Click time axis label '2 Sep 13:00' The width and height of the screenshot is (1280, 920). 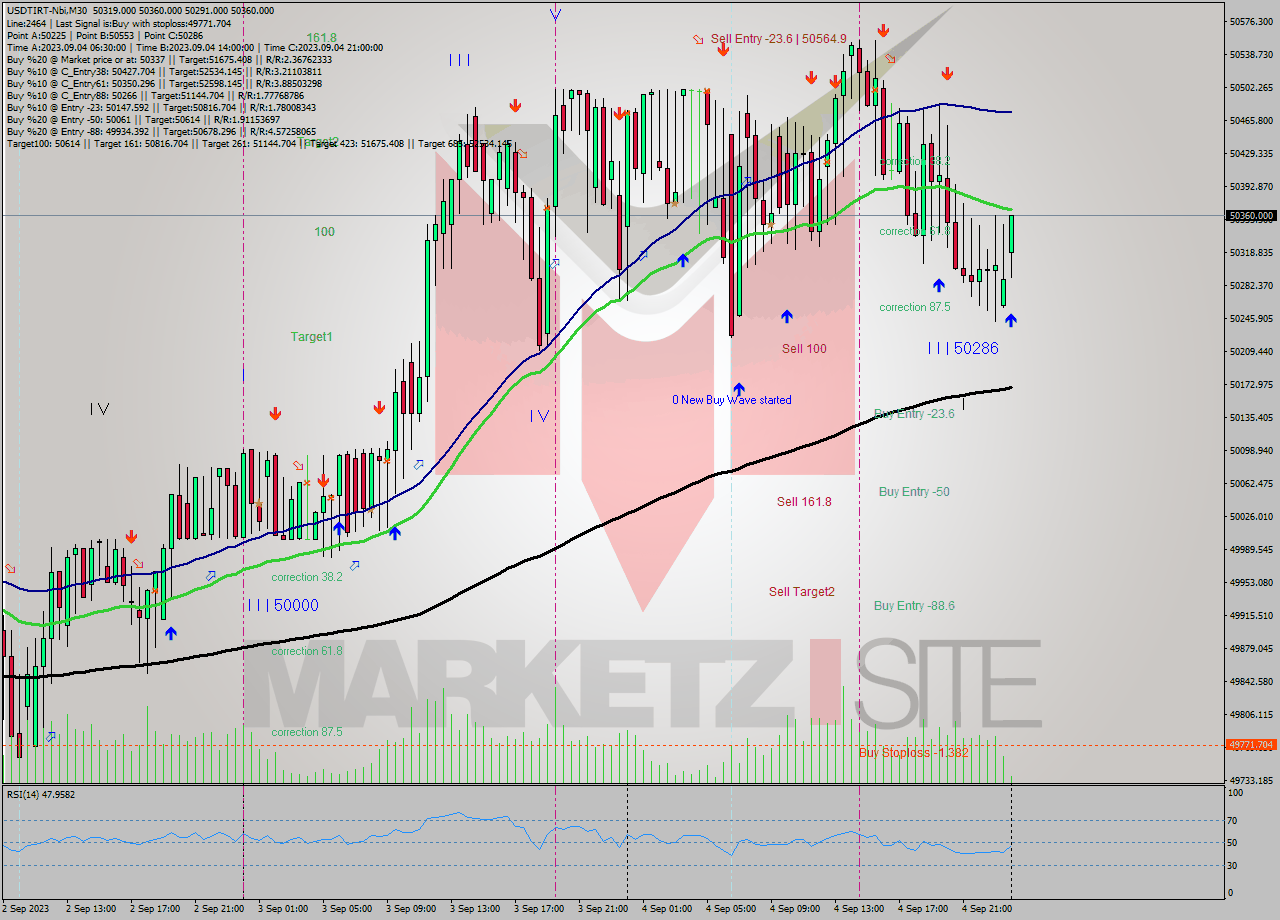(90, 909)
